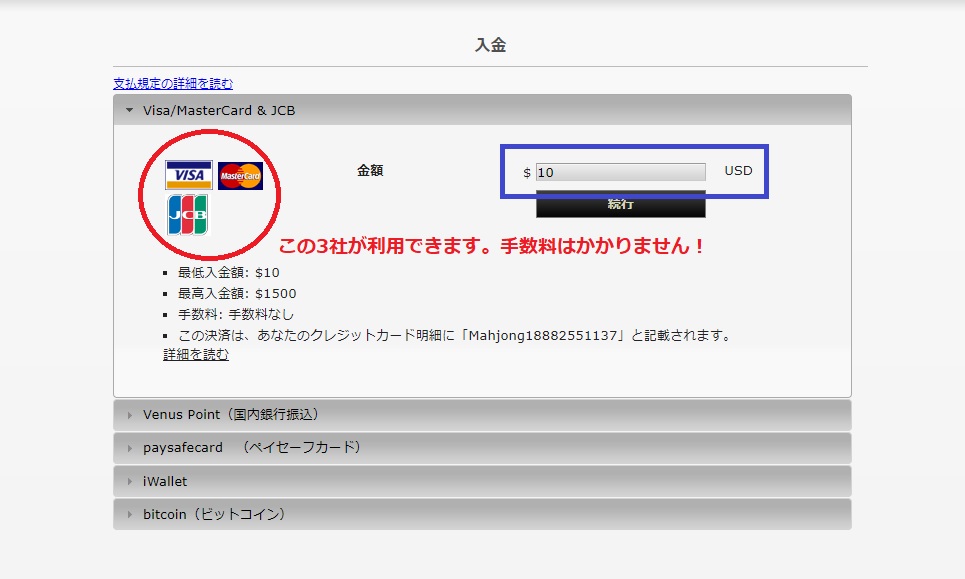
Task: Expand the Venus Point (国内銀行振込) section
Action: 482,415
